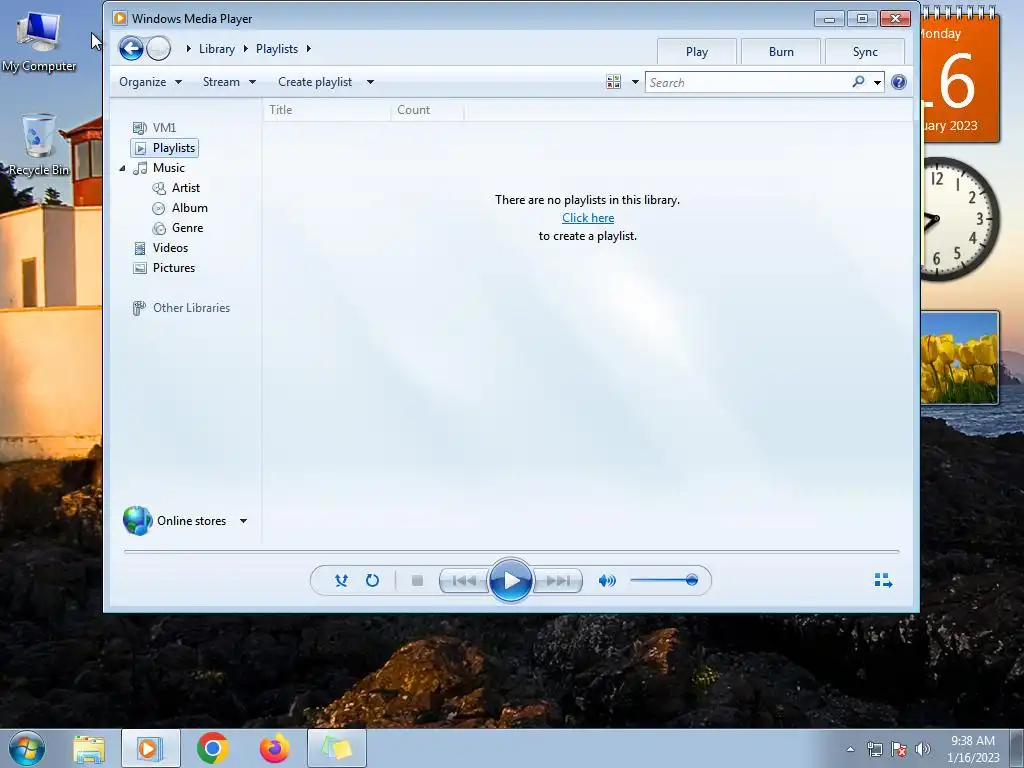Skip to next track button

[x=558, y=580]
